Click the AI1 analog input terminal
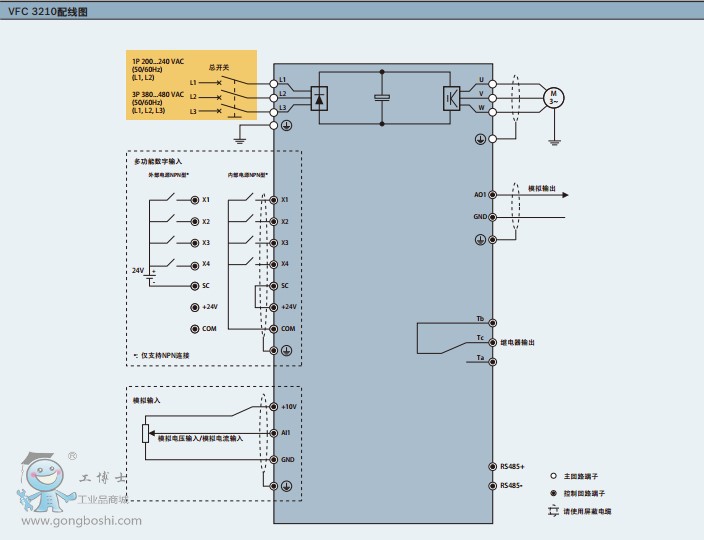 (274, 433)
